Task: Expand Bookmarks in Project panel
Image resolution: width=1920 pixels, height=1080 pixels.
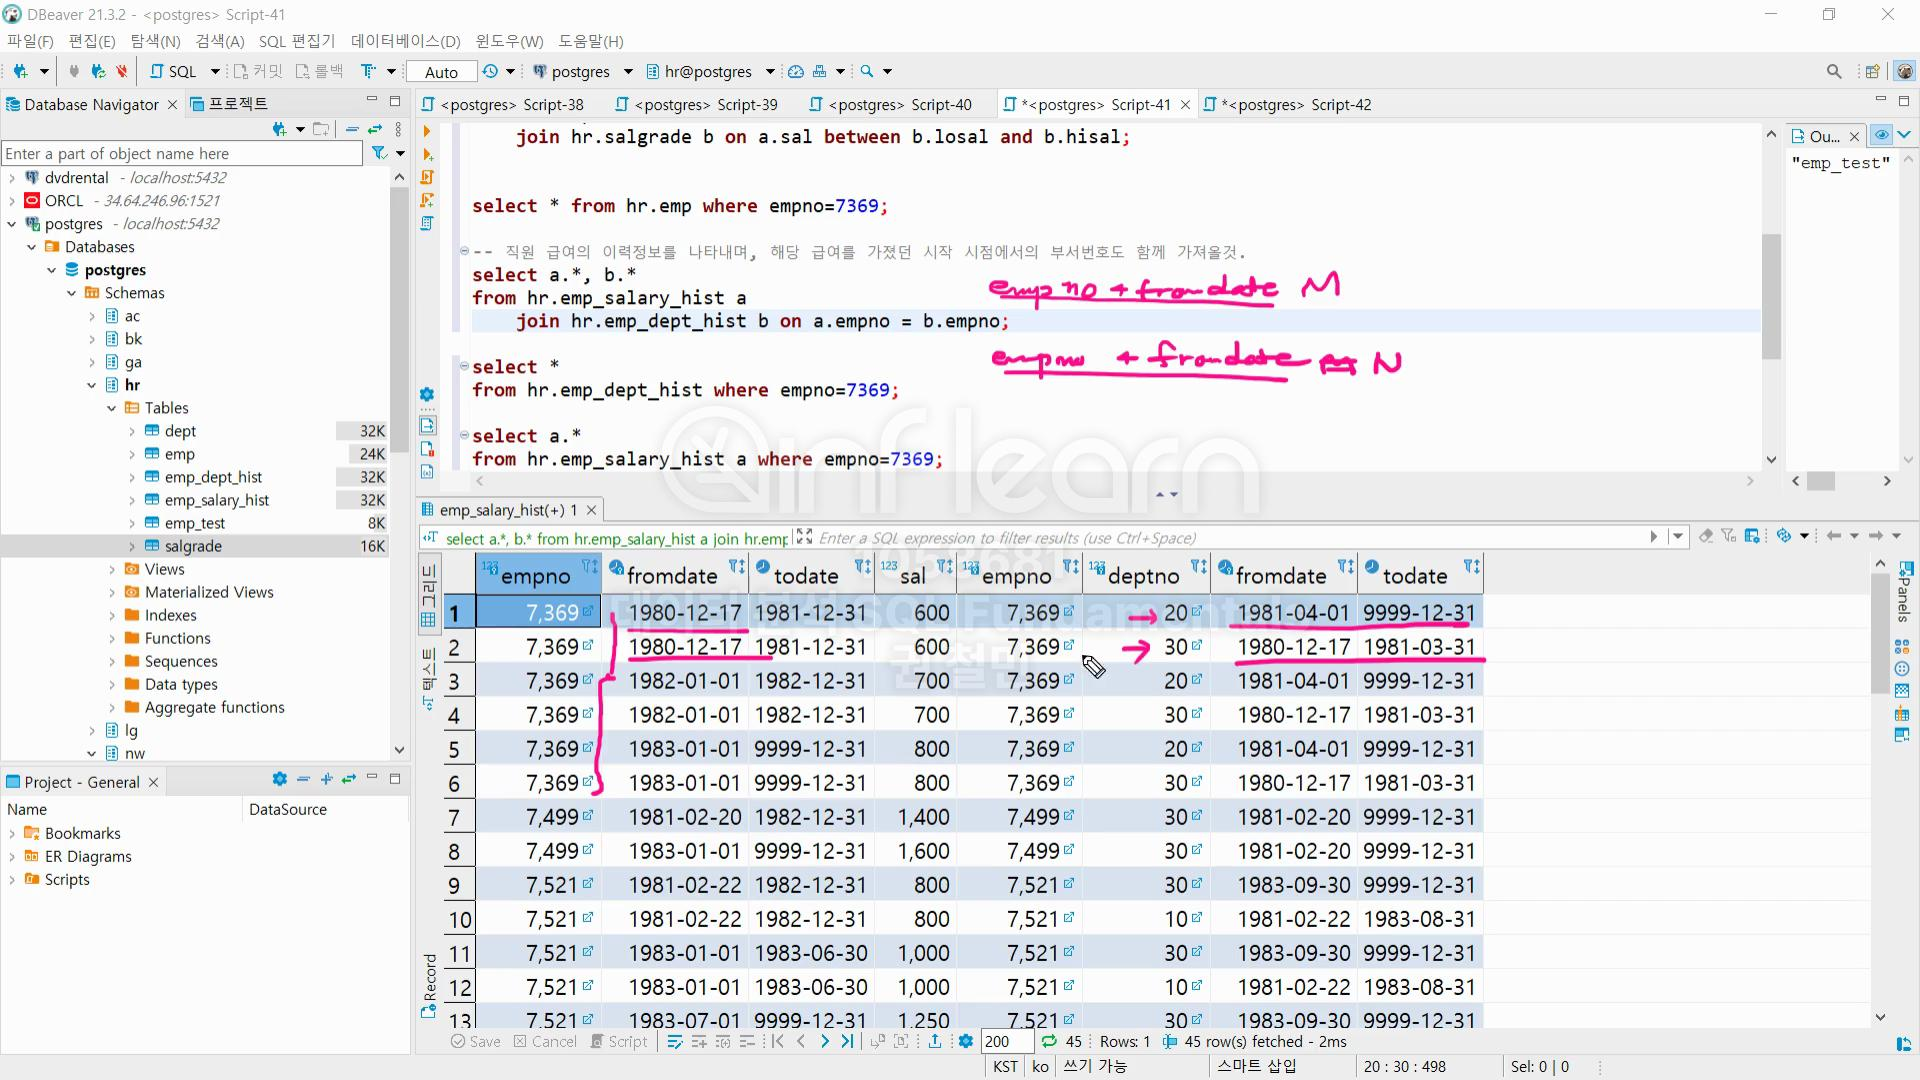Action: point(12,833)
